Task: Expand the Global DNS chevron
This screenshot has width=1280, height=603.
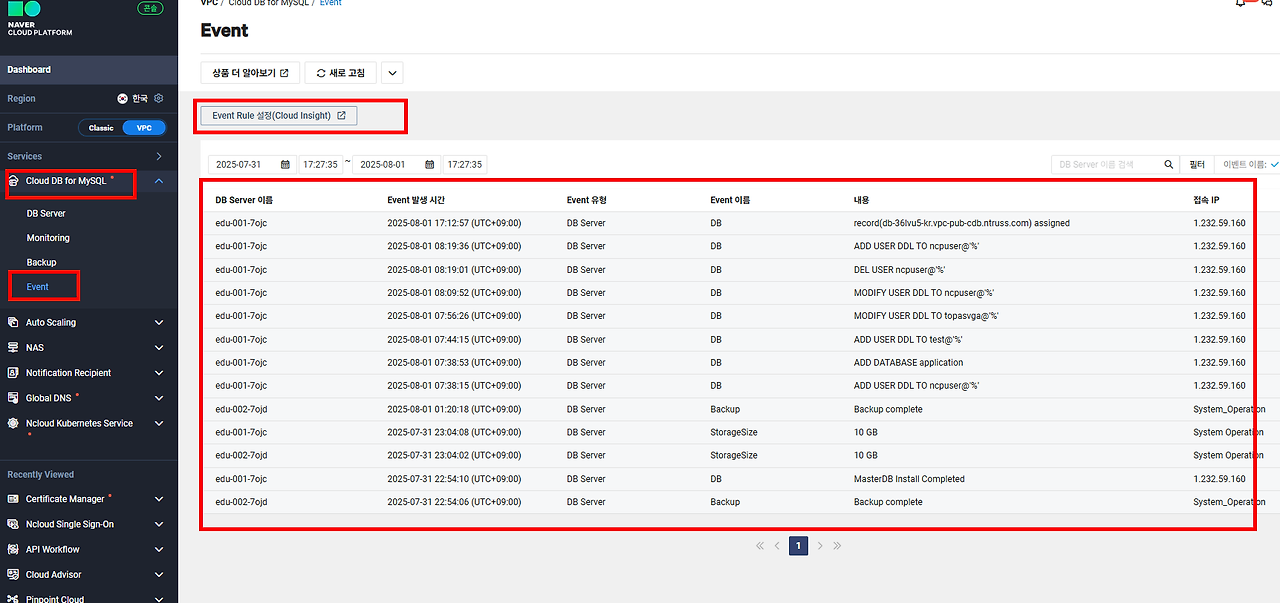Action: (159, 398)
